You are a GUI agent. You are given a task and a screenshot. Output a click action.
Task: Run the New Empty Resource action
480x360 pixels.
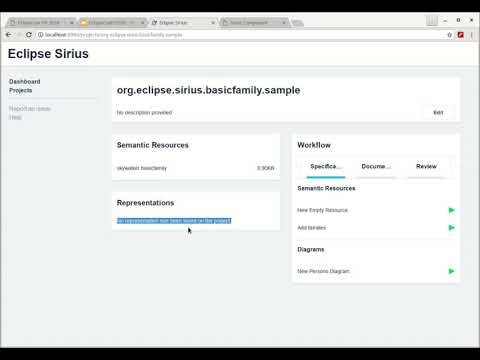451,210
